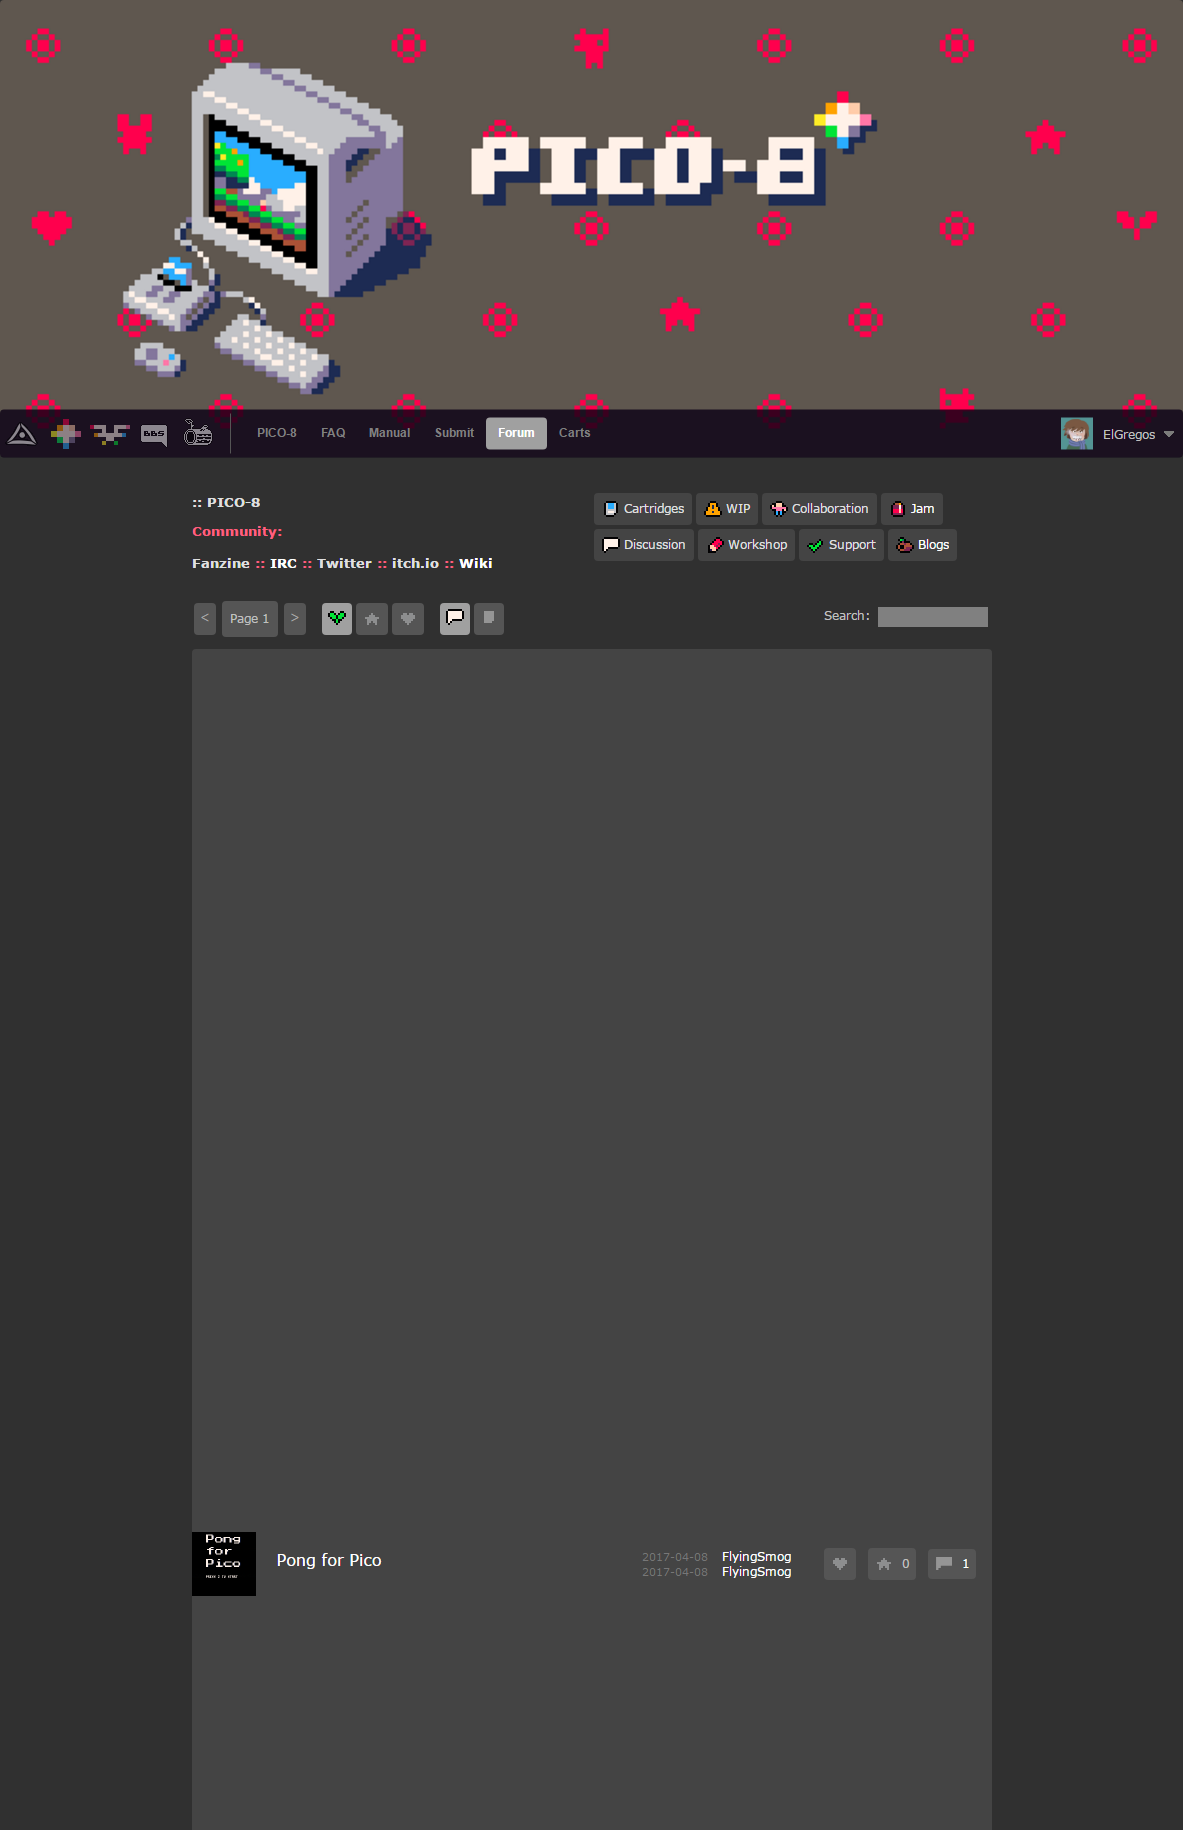Toggle the star favourites filter
The width and height of the screenshot is (1183, 1830).
[372, 619]
